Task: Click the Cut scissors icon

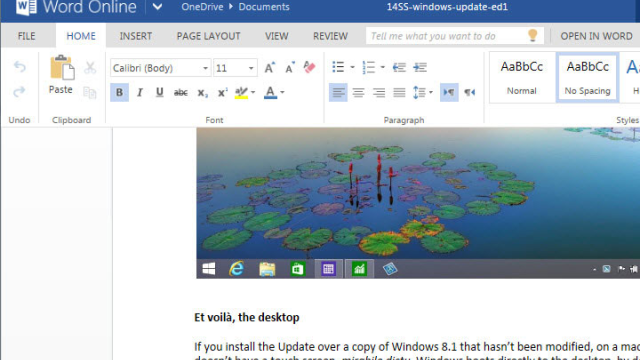Action: pos(90,68)
